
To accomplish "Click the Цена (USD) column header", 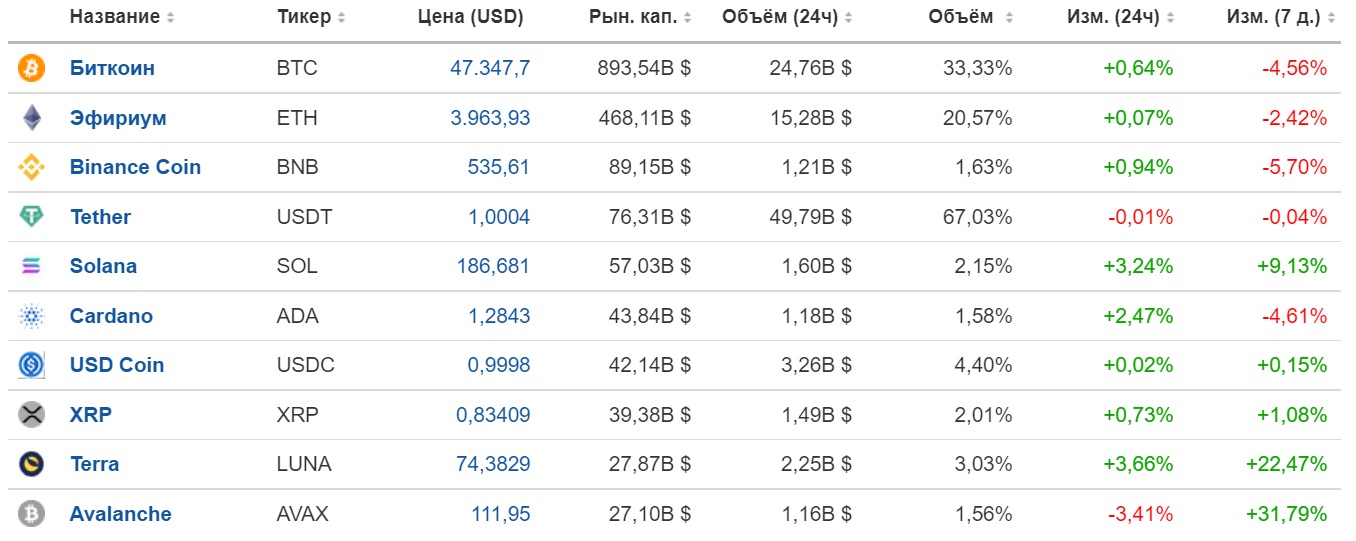I will pyautogui.click(x=470, y=18).
